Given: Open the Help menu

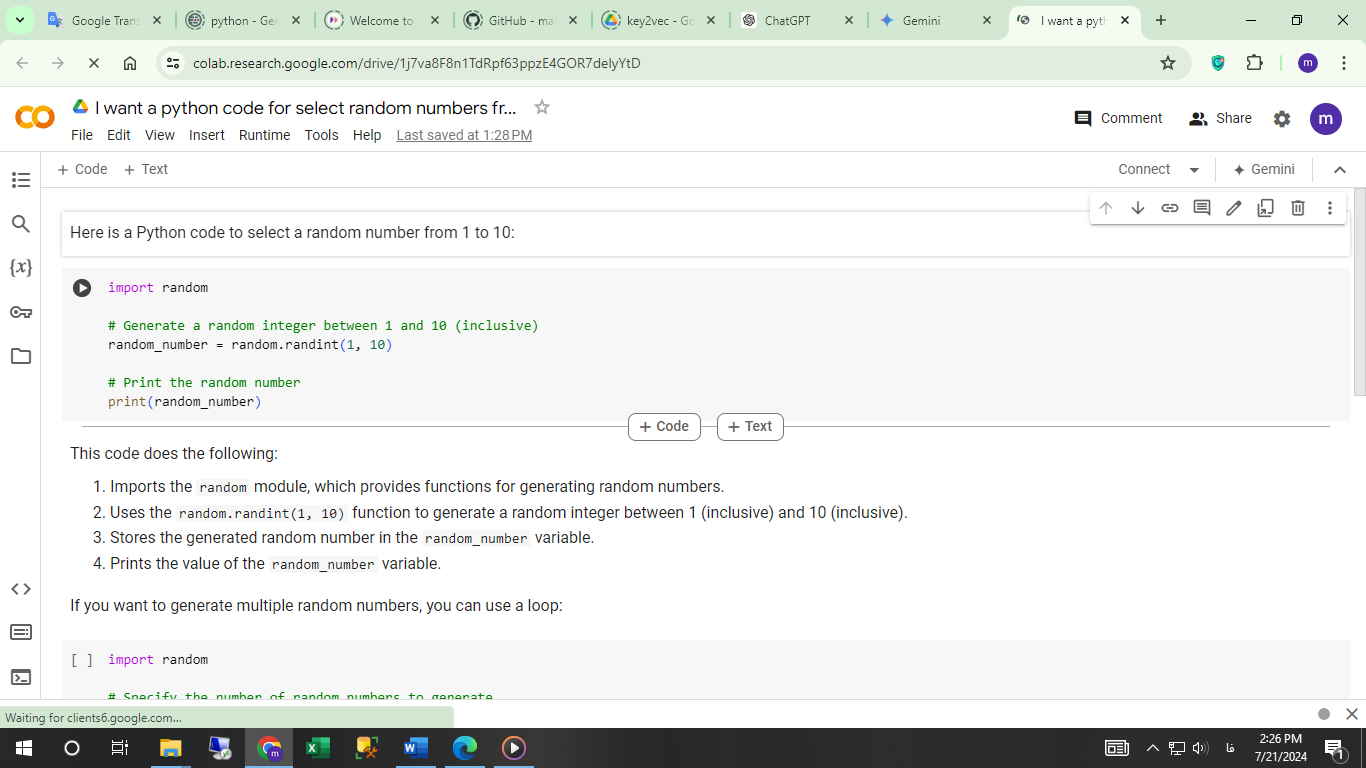Looking at the screenshot, I should click(367, 135).
